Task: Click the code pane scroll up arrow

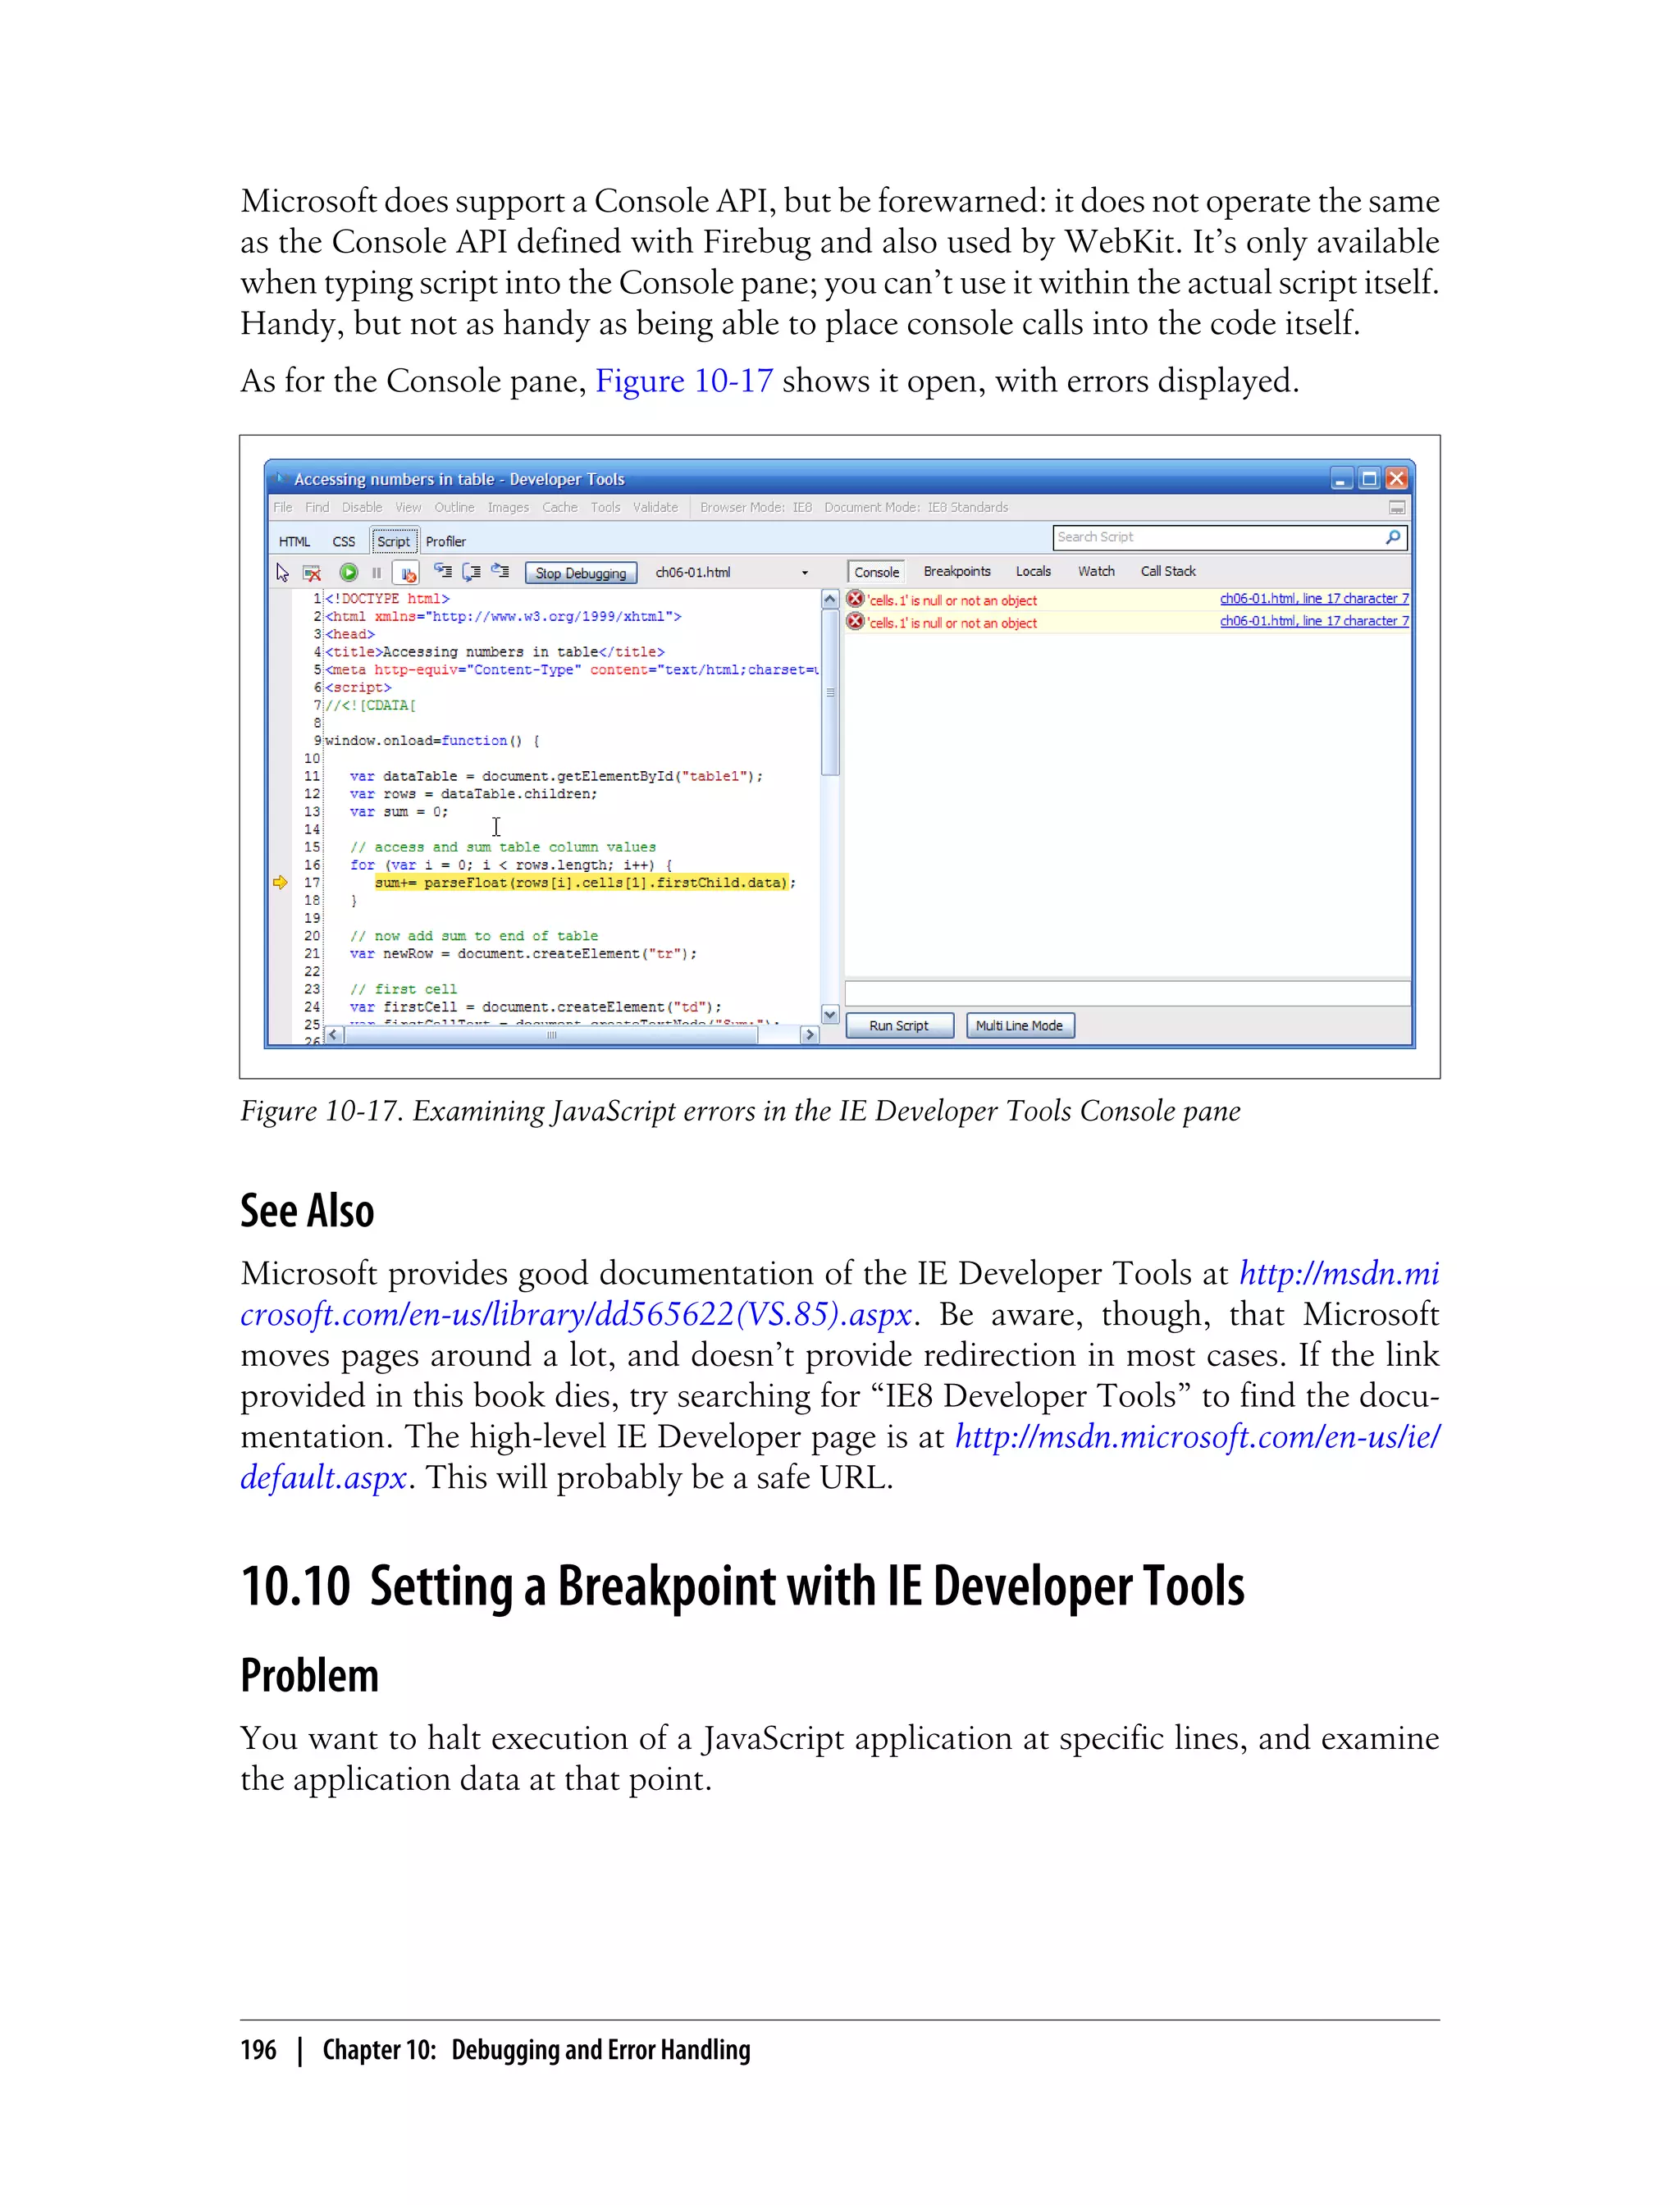Action: click(x=829, y=599)
